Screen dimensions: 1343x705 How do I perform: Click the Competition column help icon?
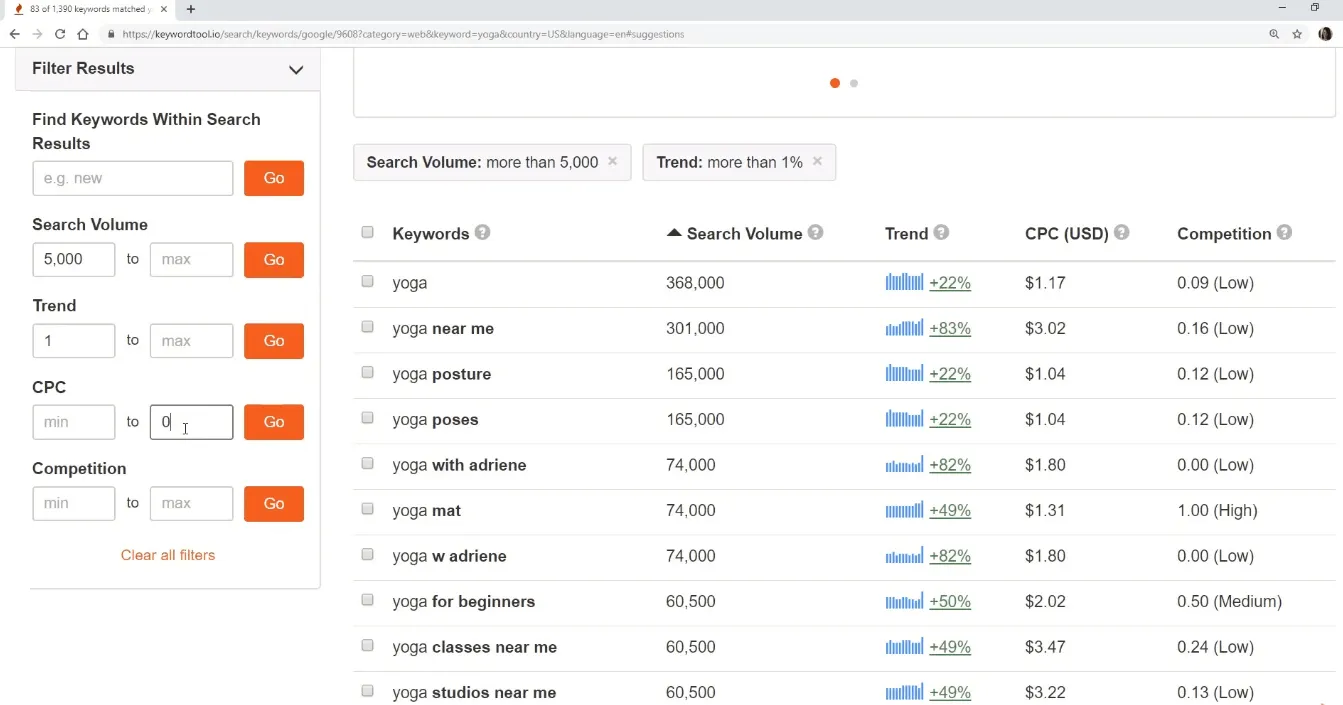pyautogui.click(x=1284, y=233)
